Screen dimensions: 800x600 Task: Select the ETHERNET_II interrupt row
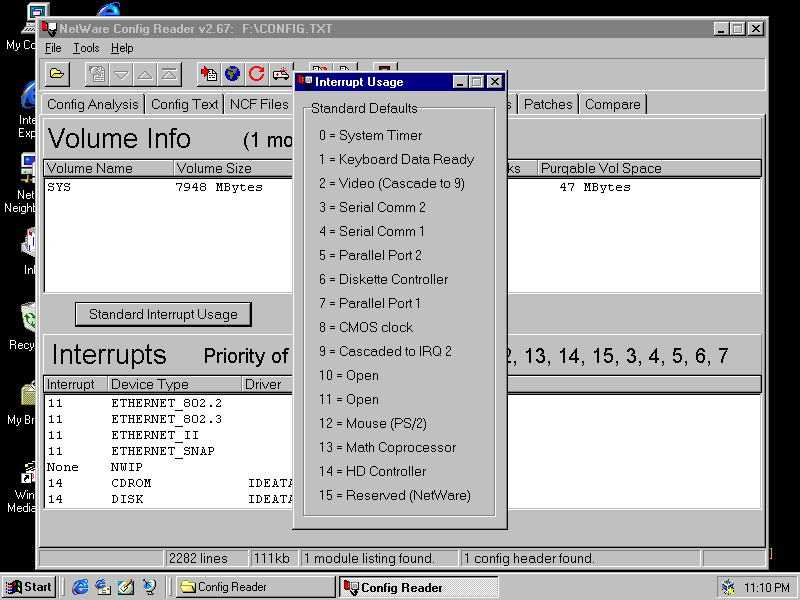pos(169,435)
